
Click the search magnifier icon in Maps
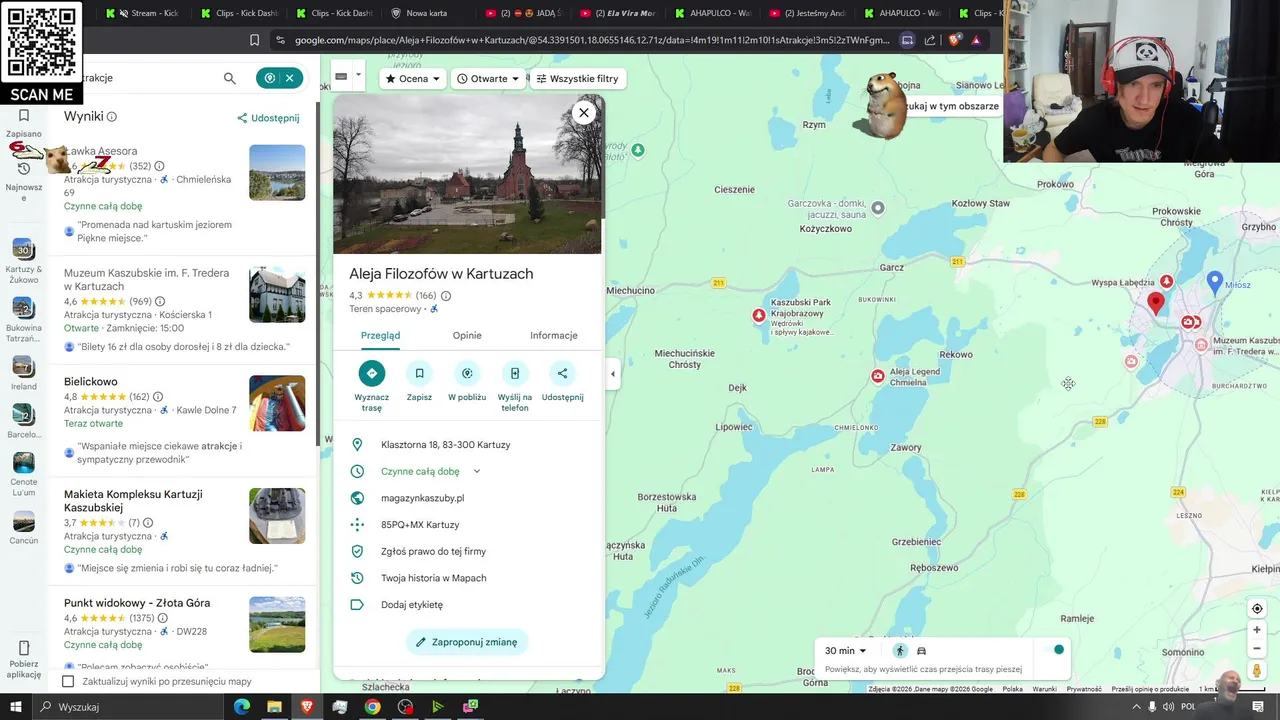click(x=230, y=78)
